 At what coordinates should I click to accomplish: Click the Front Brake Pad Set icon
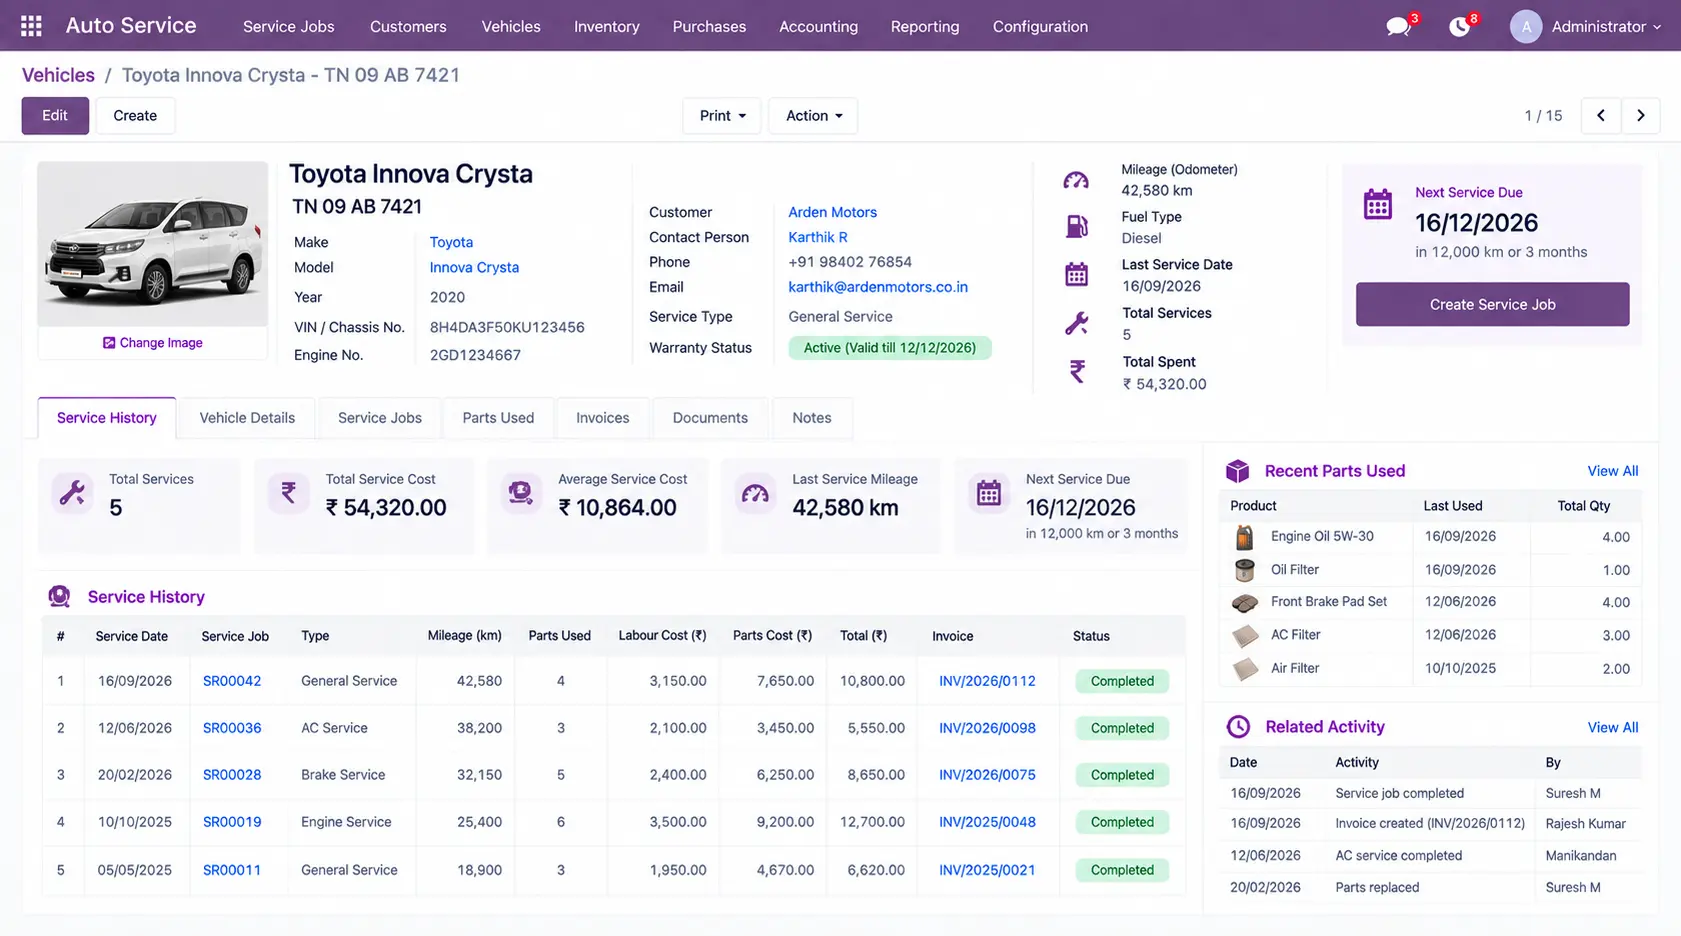point(1245,602)
